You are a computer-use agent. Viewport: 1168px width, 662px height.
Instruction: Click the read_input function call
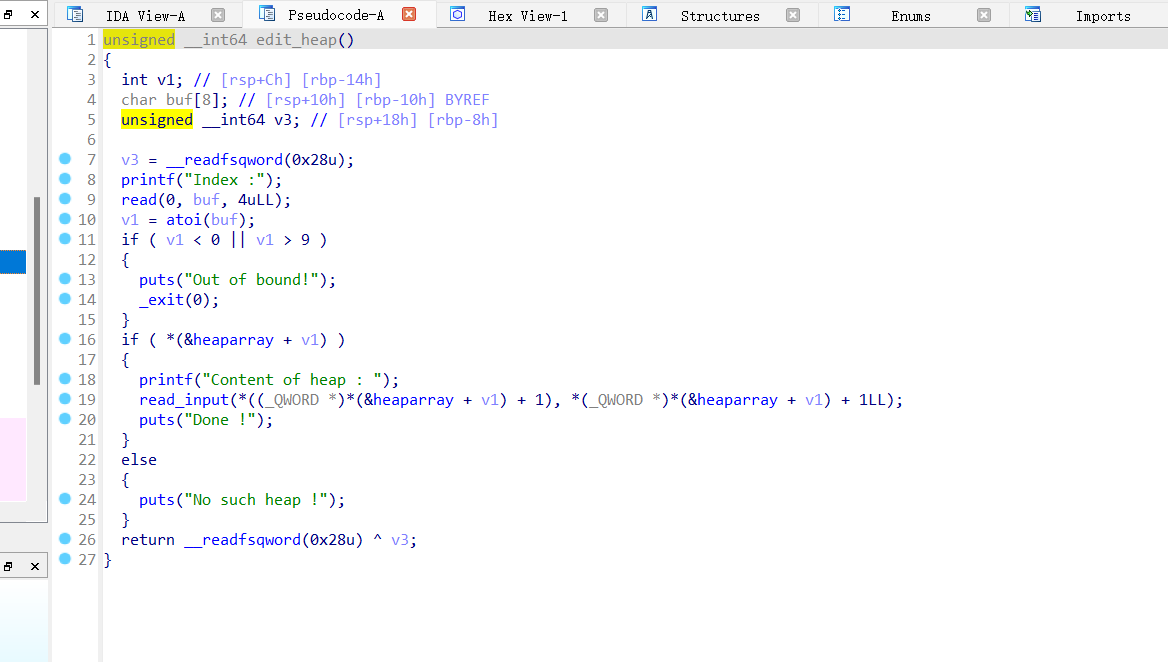(184, 400)
